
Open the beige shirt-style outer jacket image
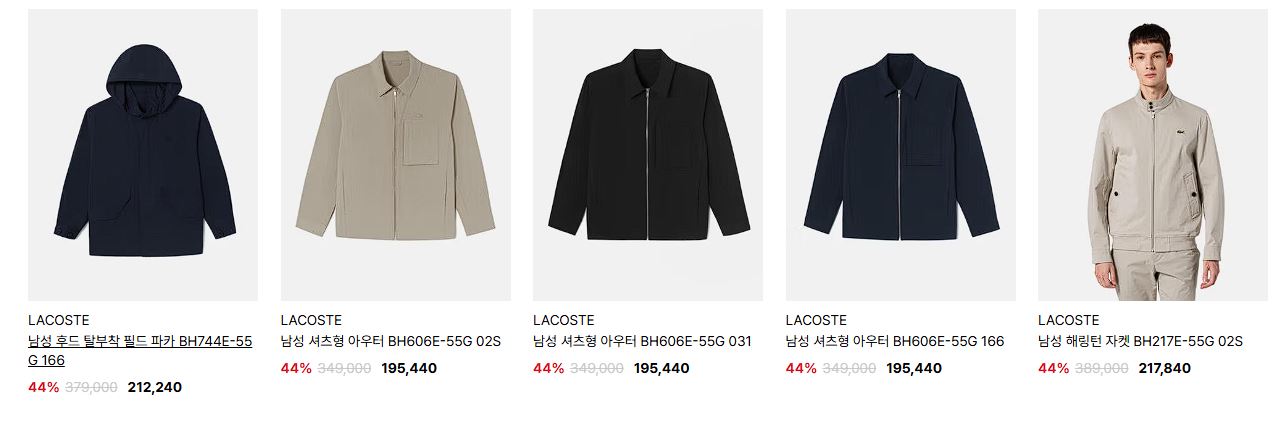396,155
